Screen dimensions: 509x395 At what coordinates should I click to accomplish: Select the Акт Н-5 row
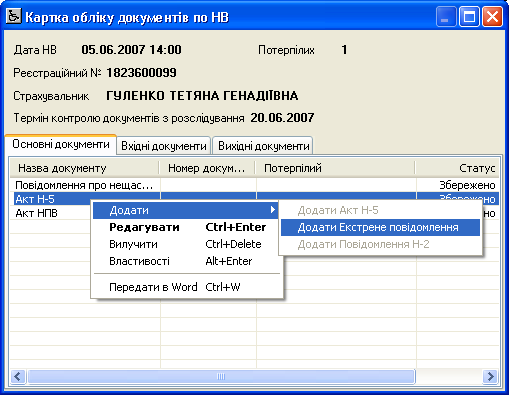pos(254,199)
